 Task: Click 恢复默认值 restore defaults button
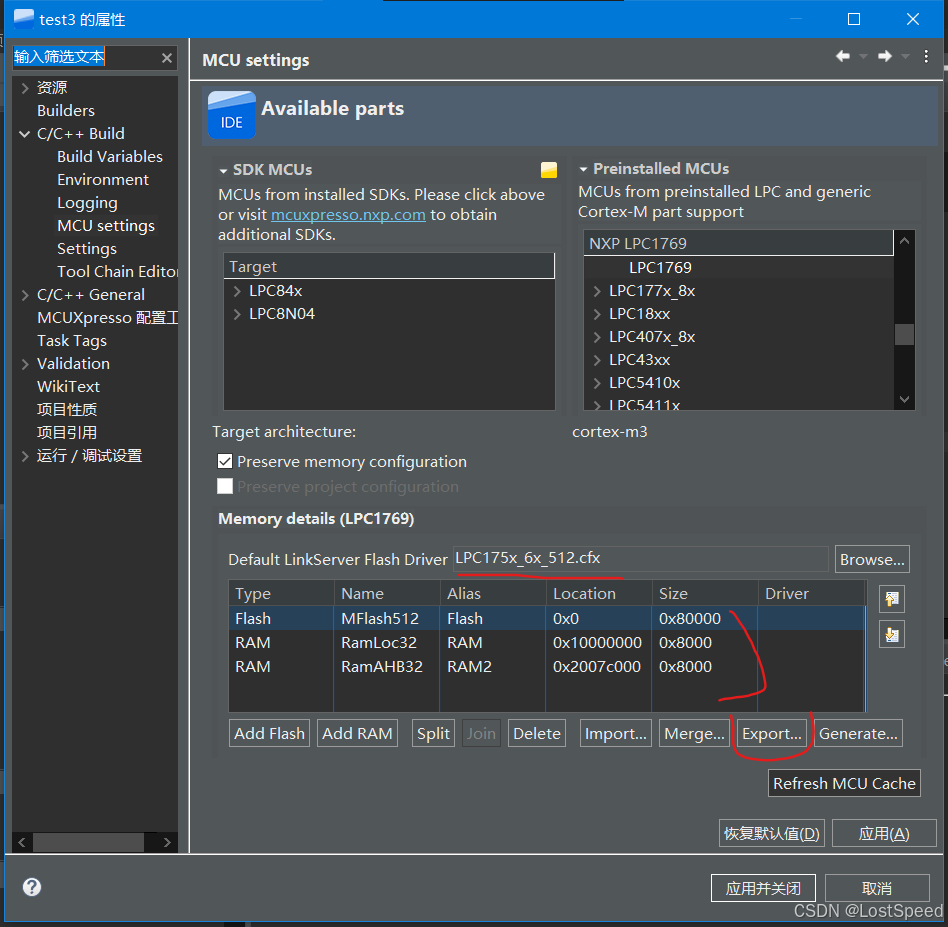772,833
